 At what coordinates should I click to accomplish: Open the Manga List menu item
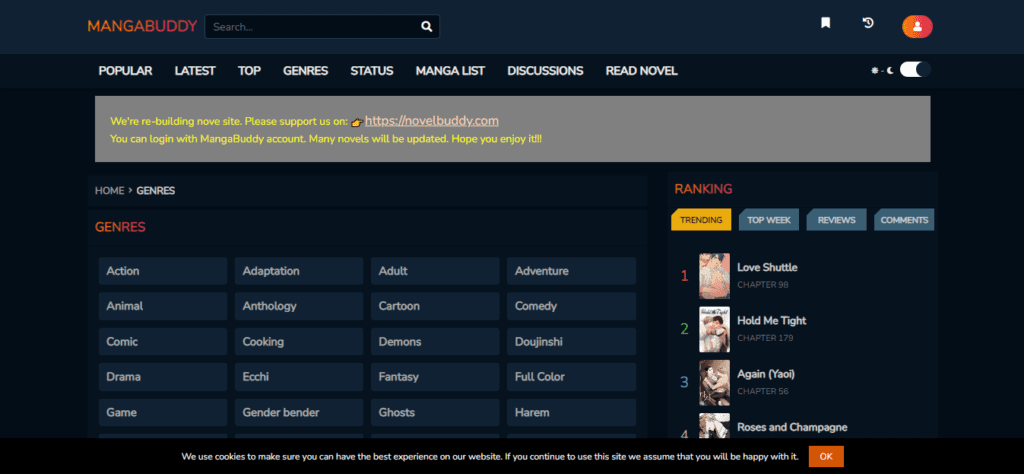(450, 71)
